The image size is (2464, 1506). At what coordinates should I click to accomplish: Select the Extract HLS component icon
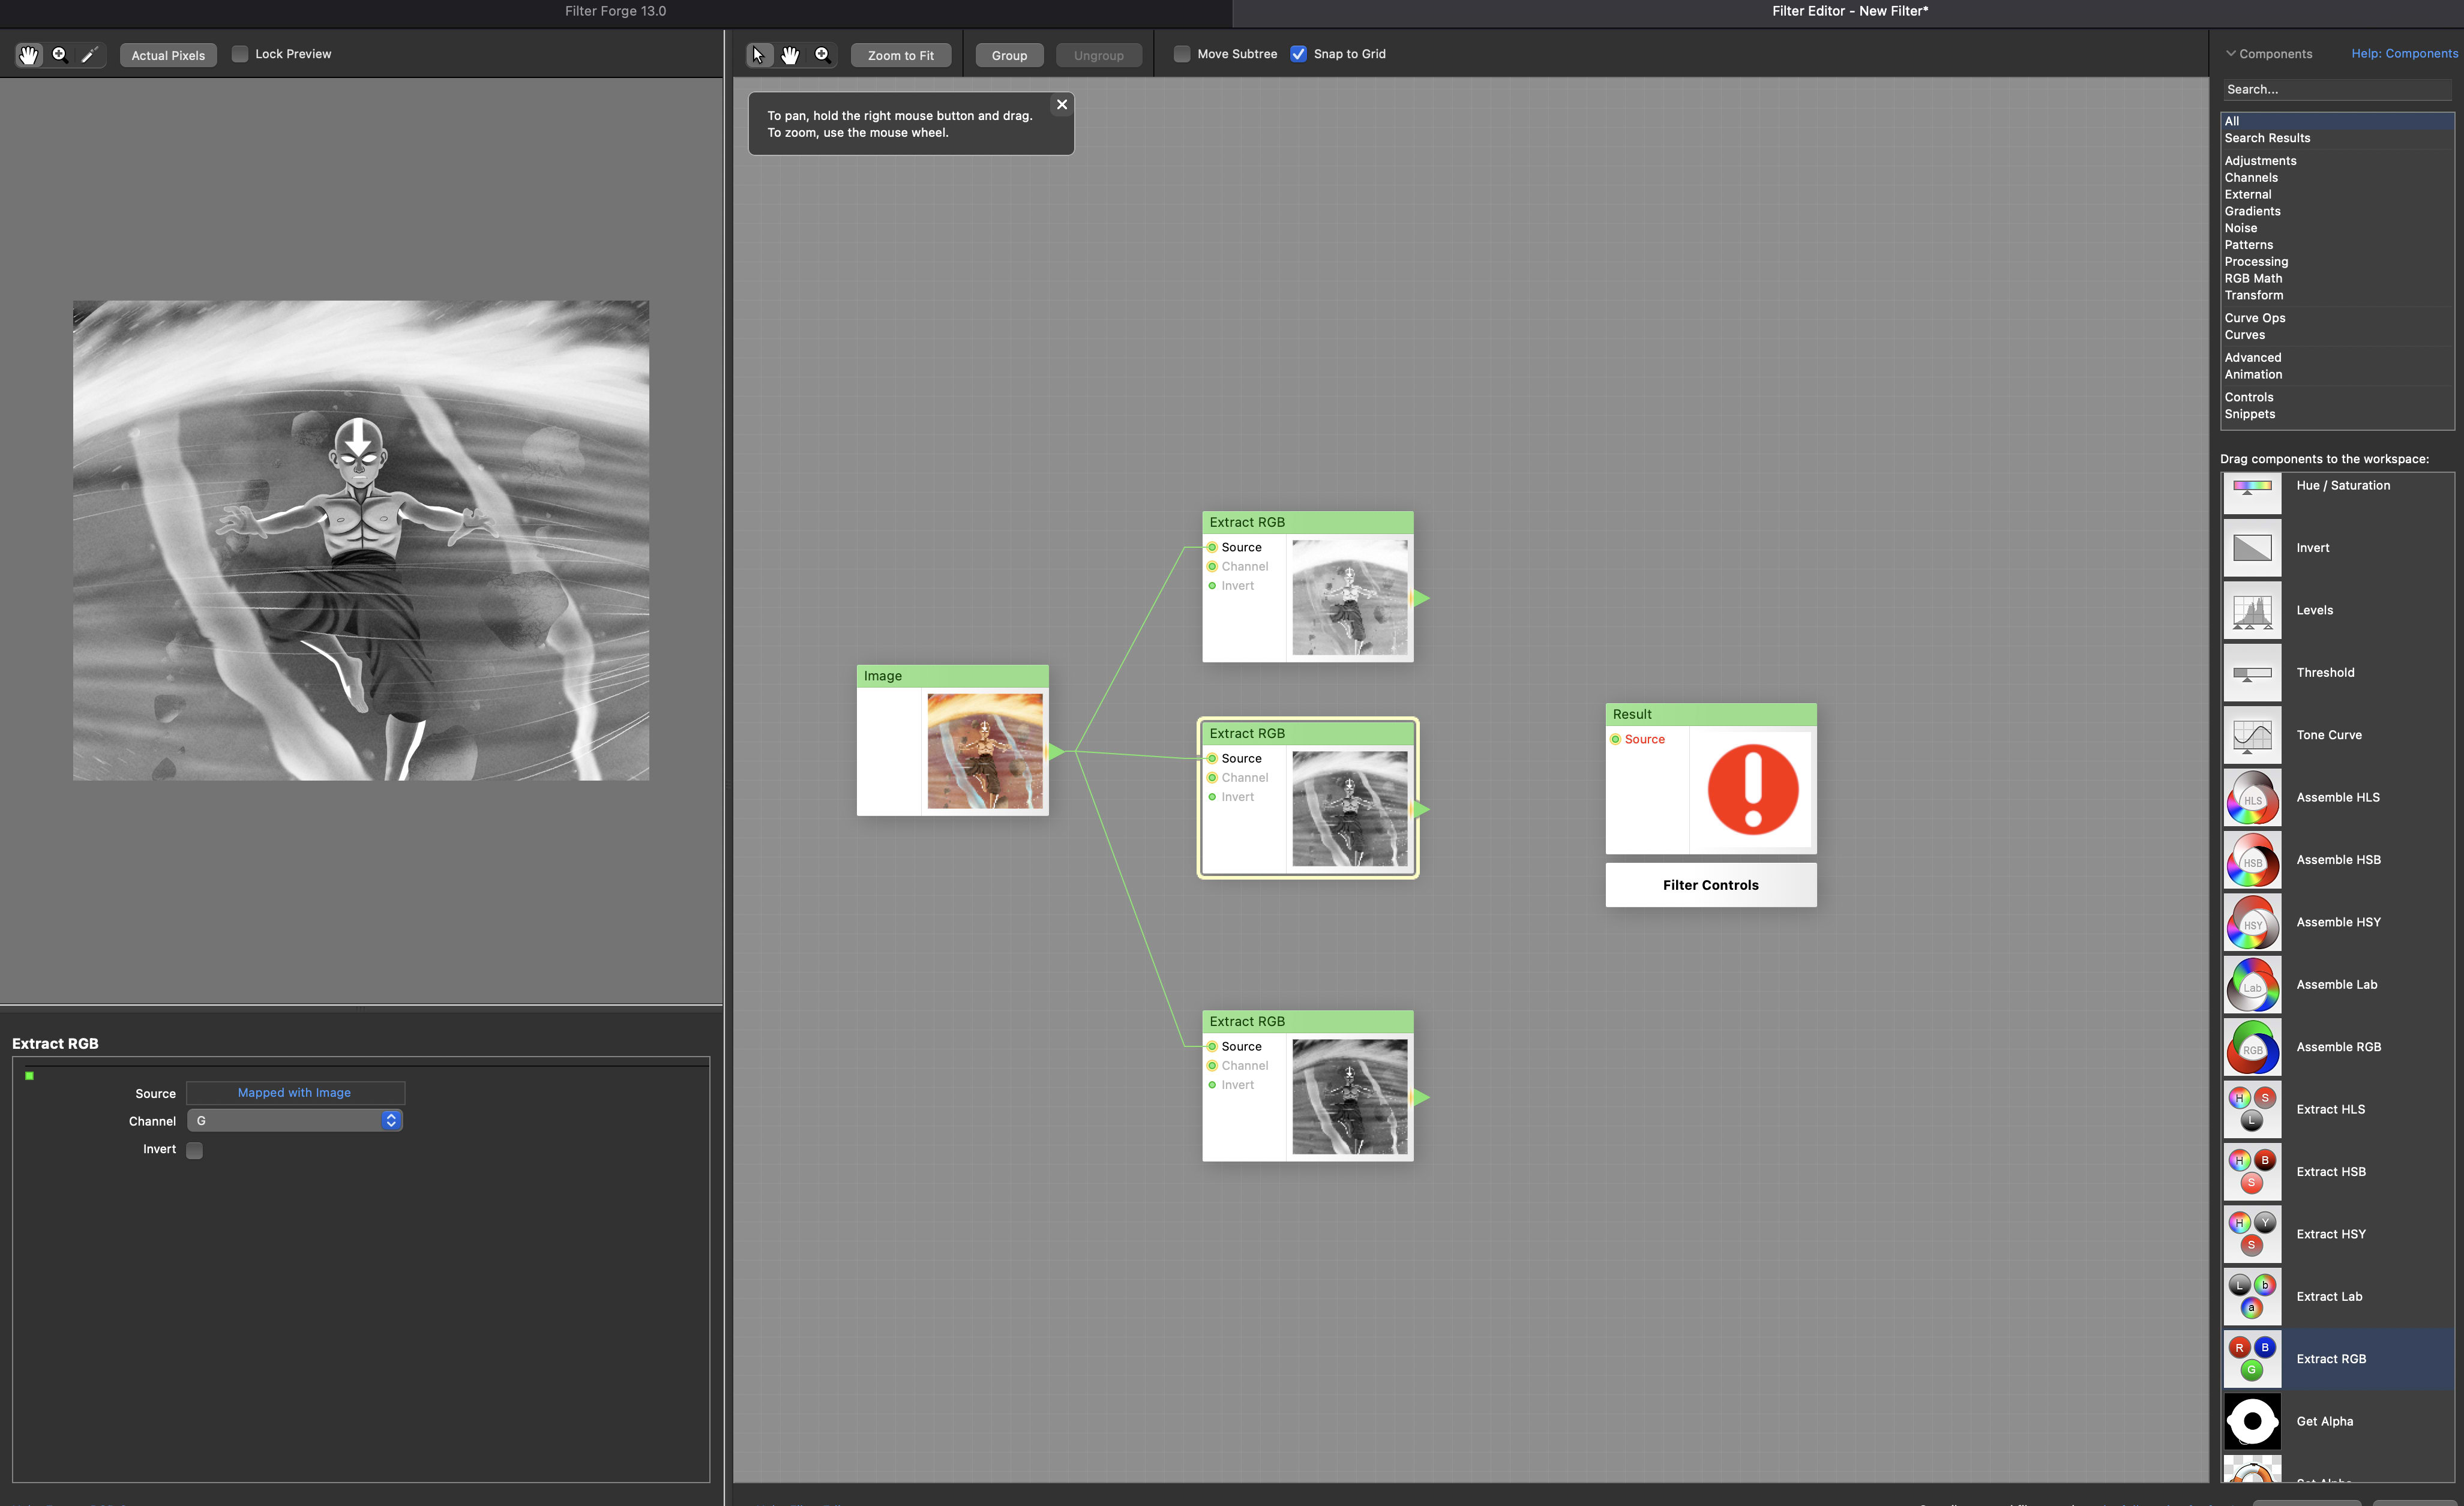pyautogui.click(x=2252, y=1109)
